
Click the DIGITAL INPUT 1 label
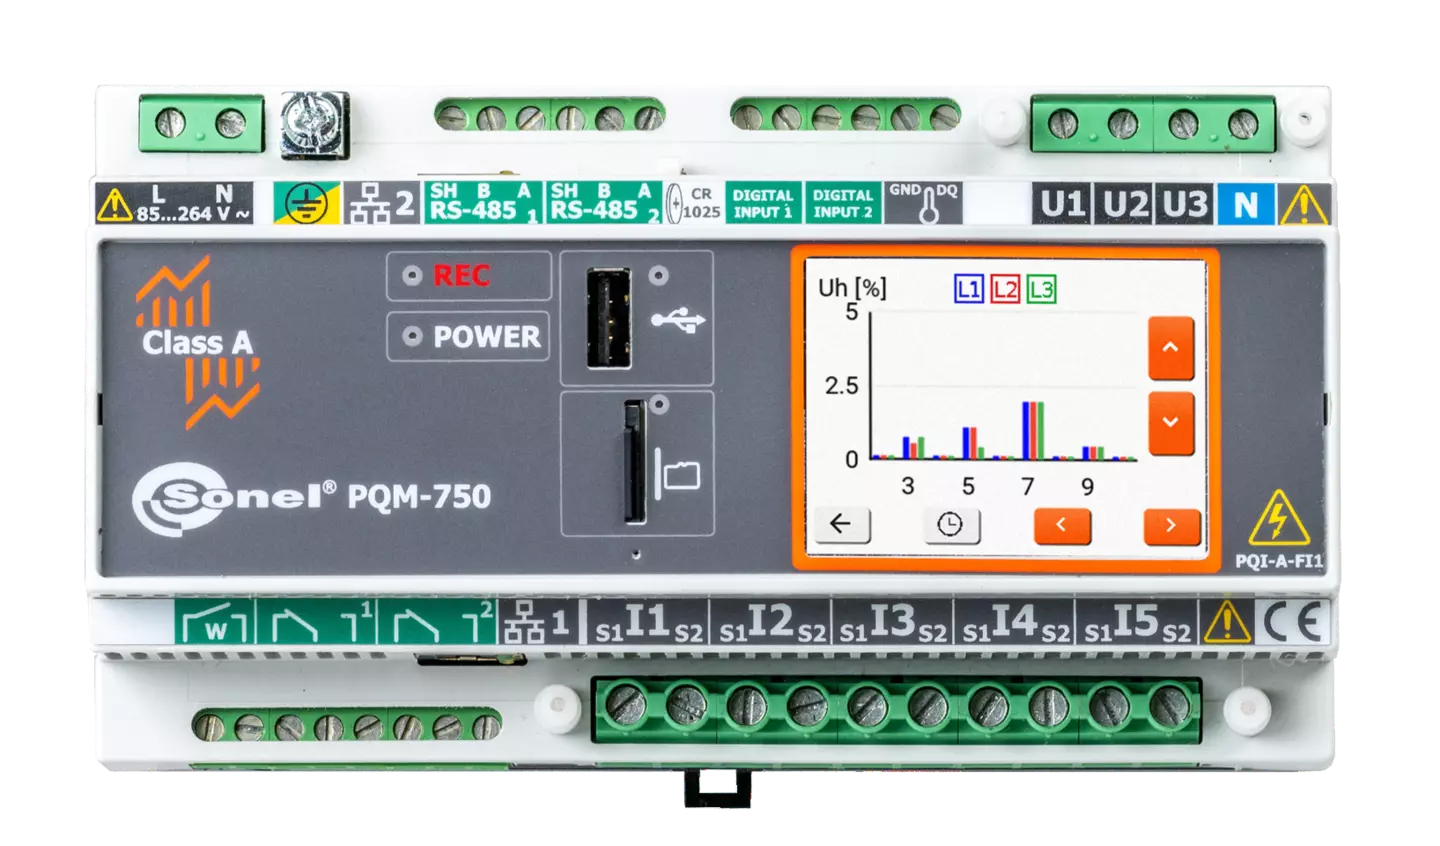pyautogui.click(x=763, y=203)
